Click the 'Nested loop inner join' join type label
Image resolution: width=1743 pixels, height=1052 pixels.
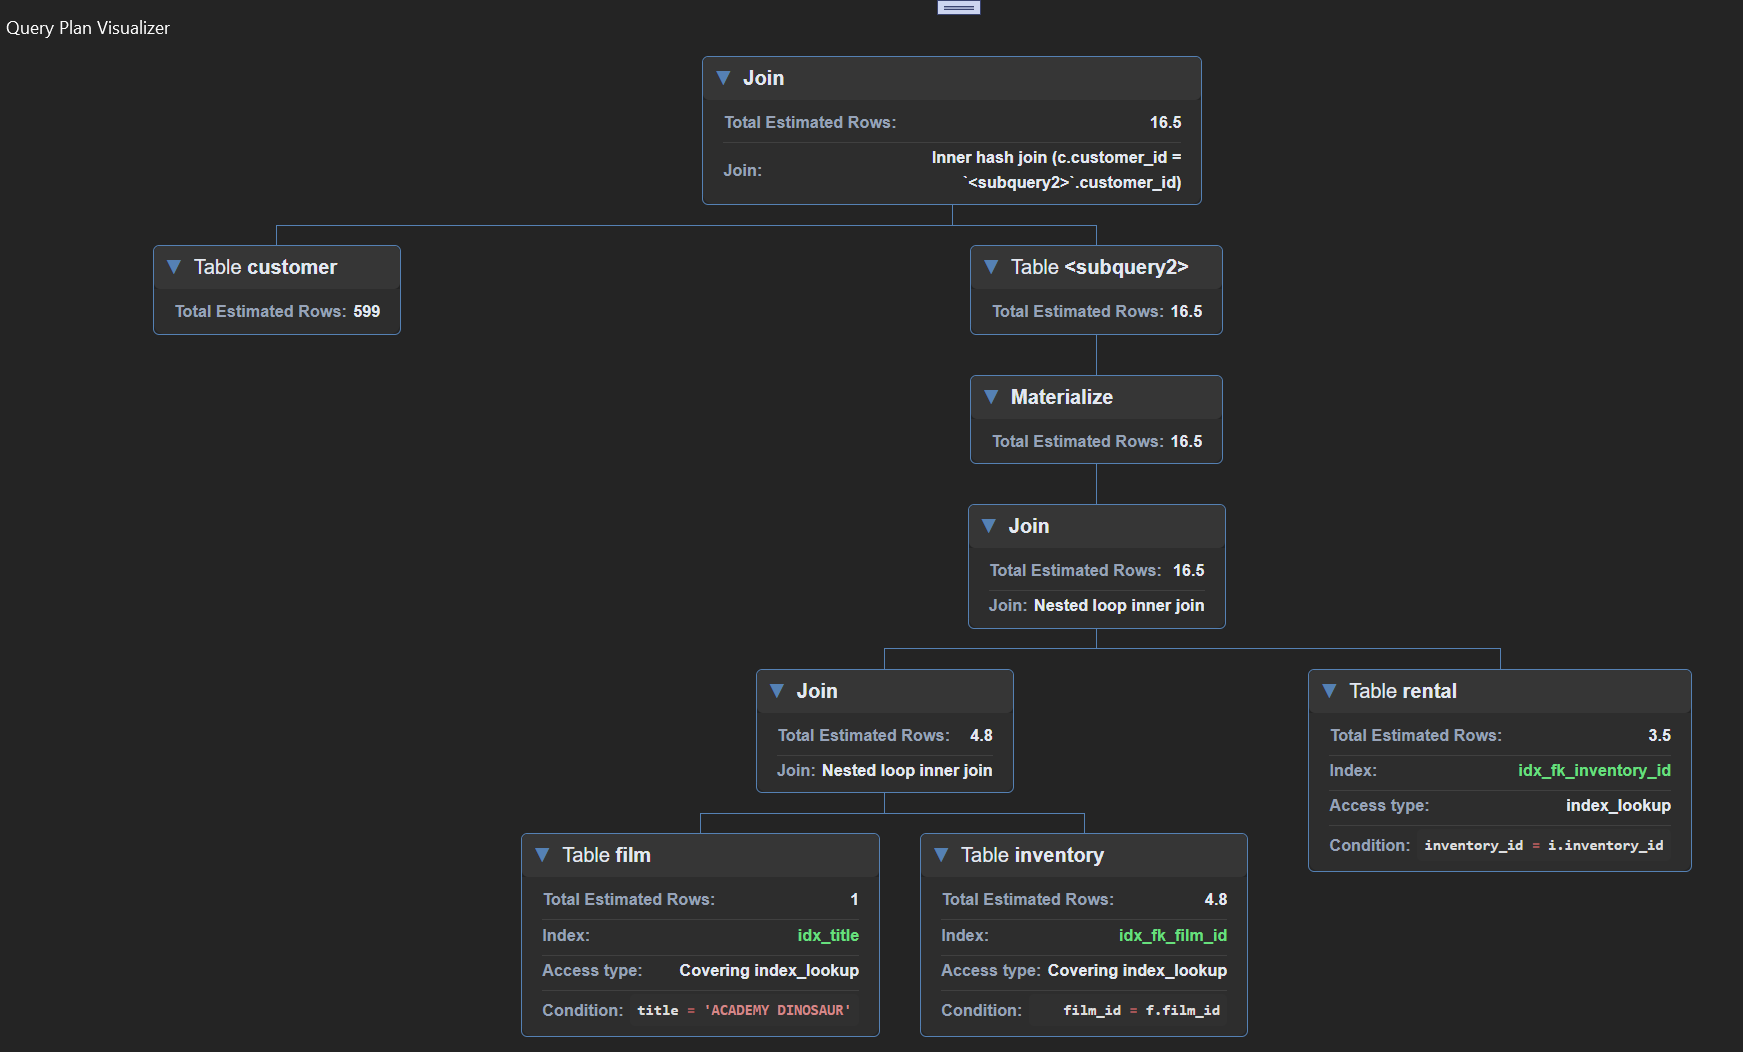tap(1118, 605)
